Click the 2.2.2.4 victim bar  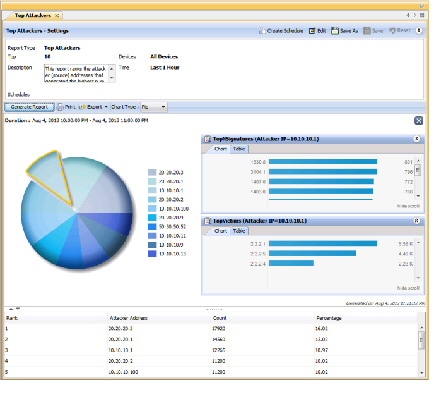point(291,263)
